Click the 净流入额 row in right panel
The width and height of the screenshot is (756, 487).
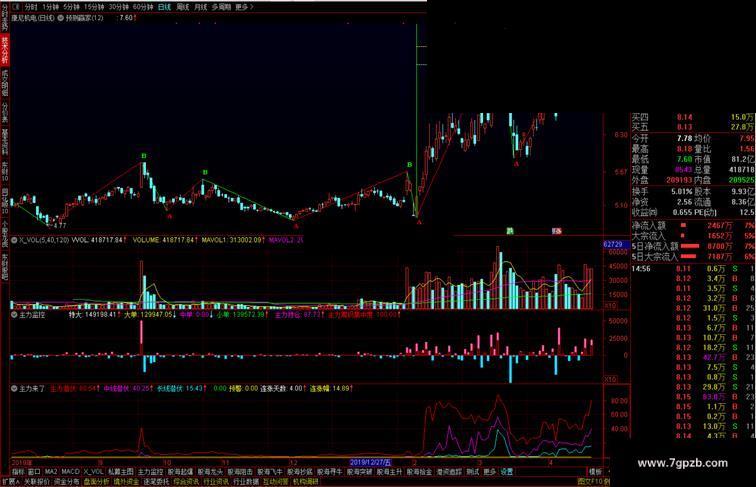[x=693, y=225]
